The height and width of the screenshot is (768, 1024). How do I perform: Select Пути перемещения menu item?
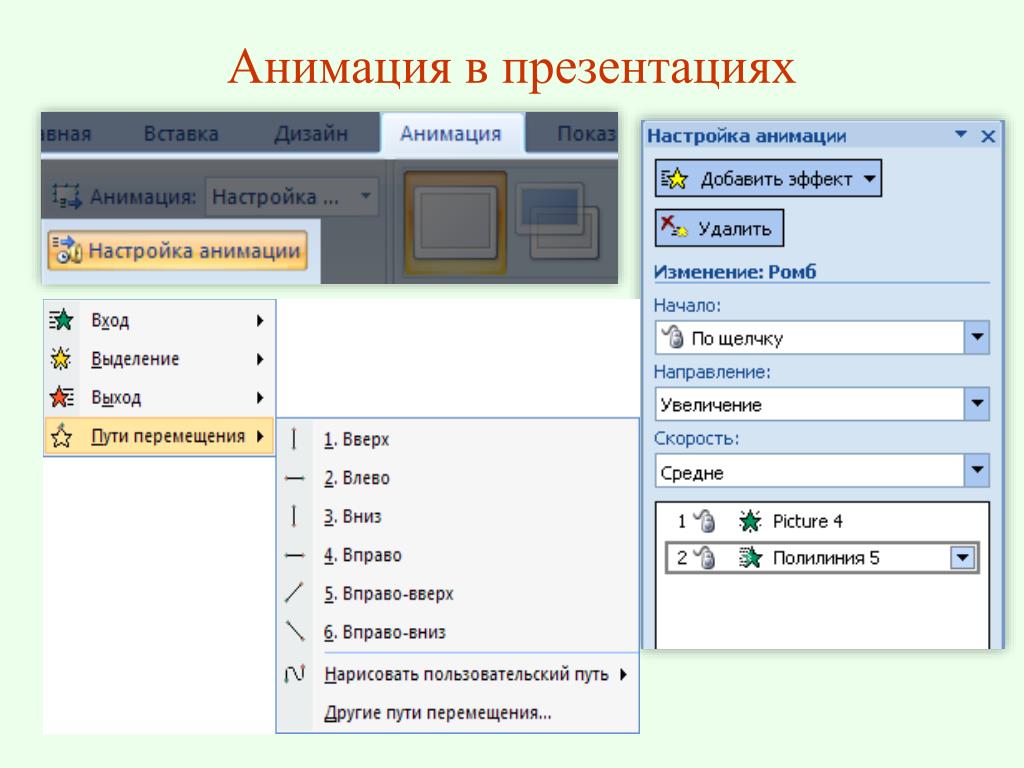click(159, 436)
